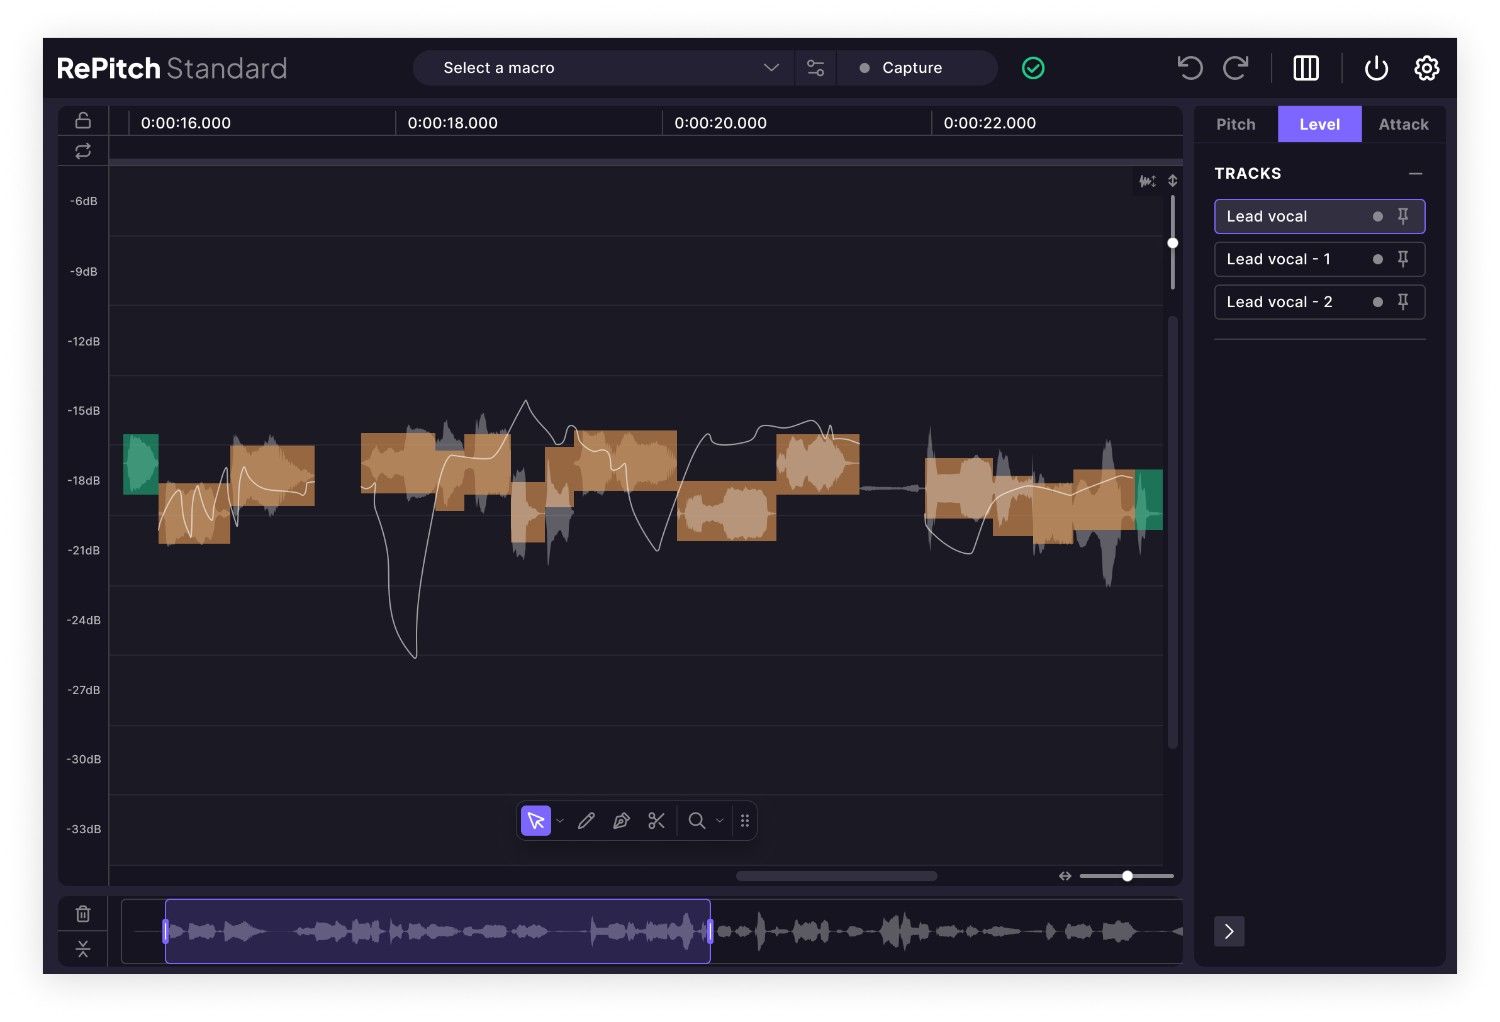
Task: Toggle the plugin power bypass icon
Action: 1376,67
